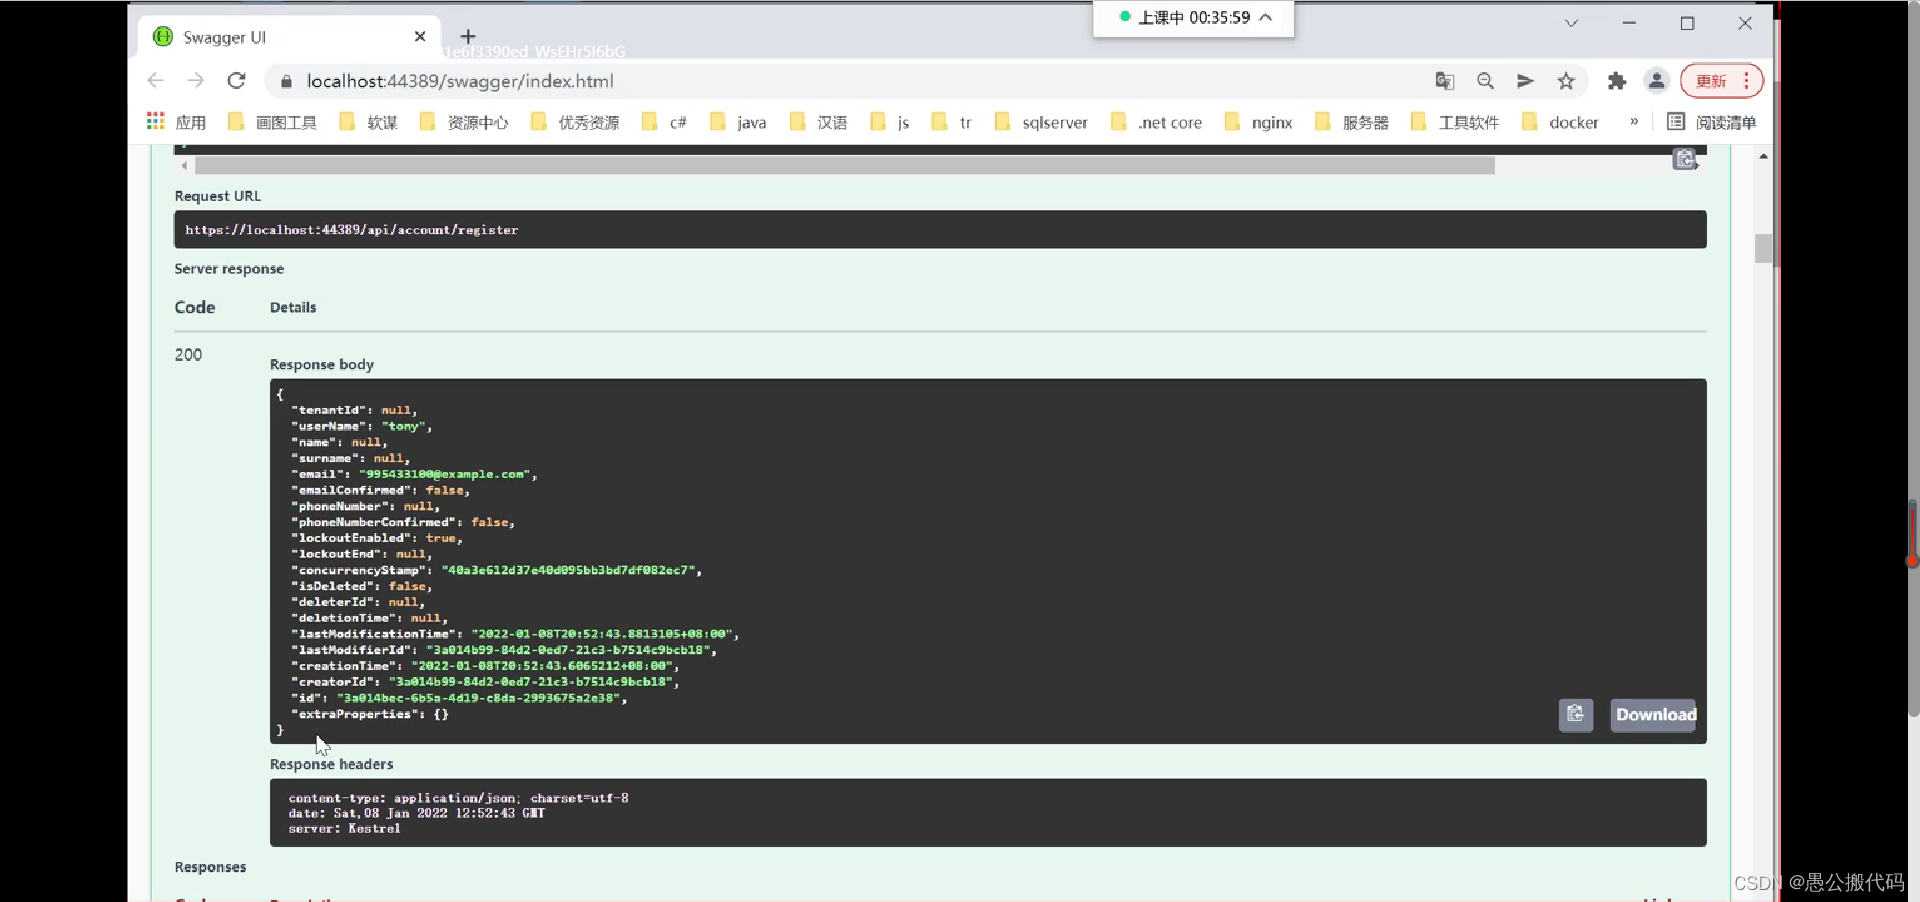Open the 资源中心 bookmark folder
Screen dimensions: 1920x902
pos(464,122)
